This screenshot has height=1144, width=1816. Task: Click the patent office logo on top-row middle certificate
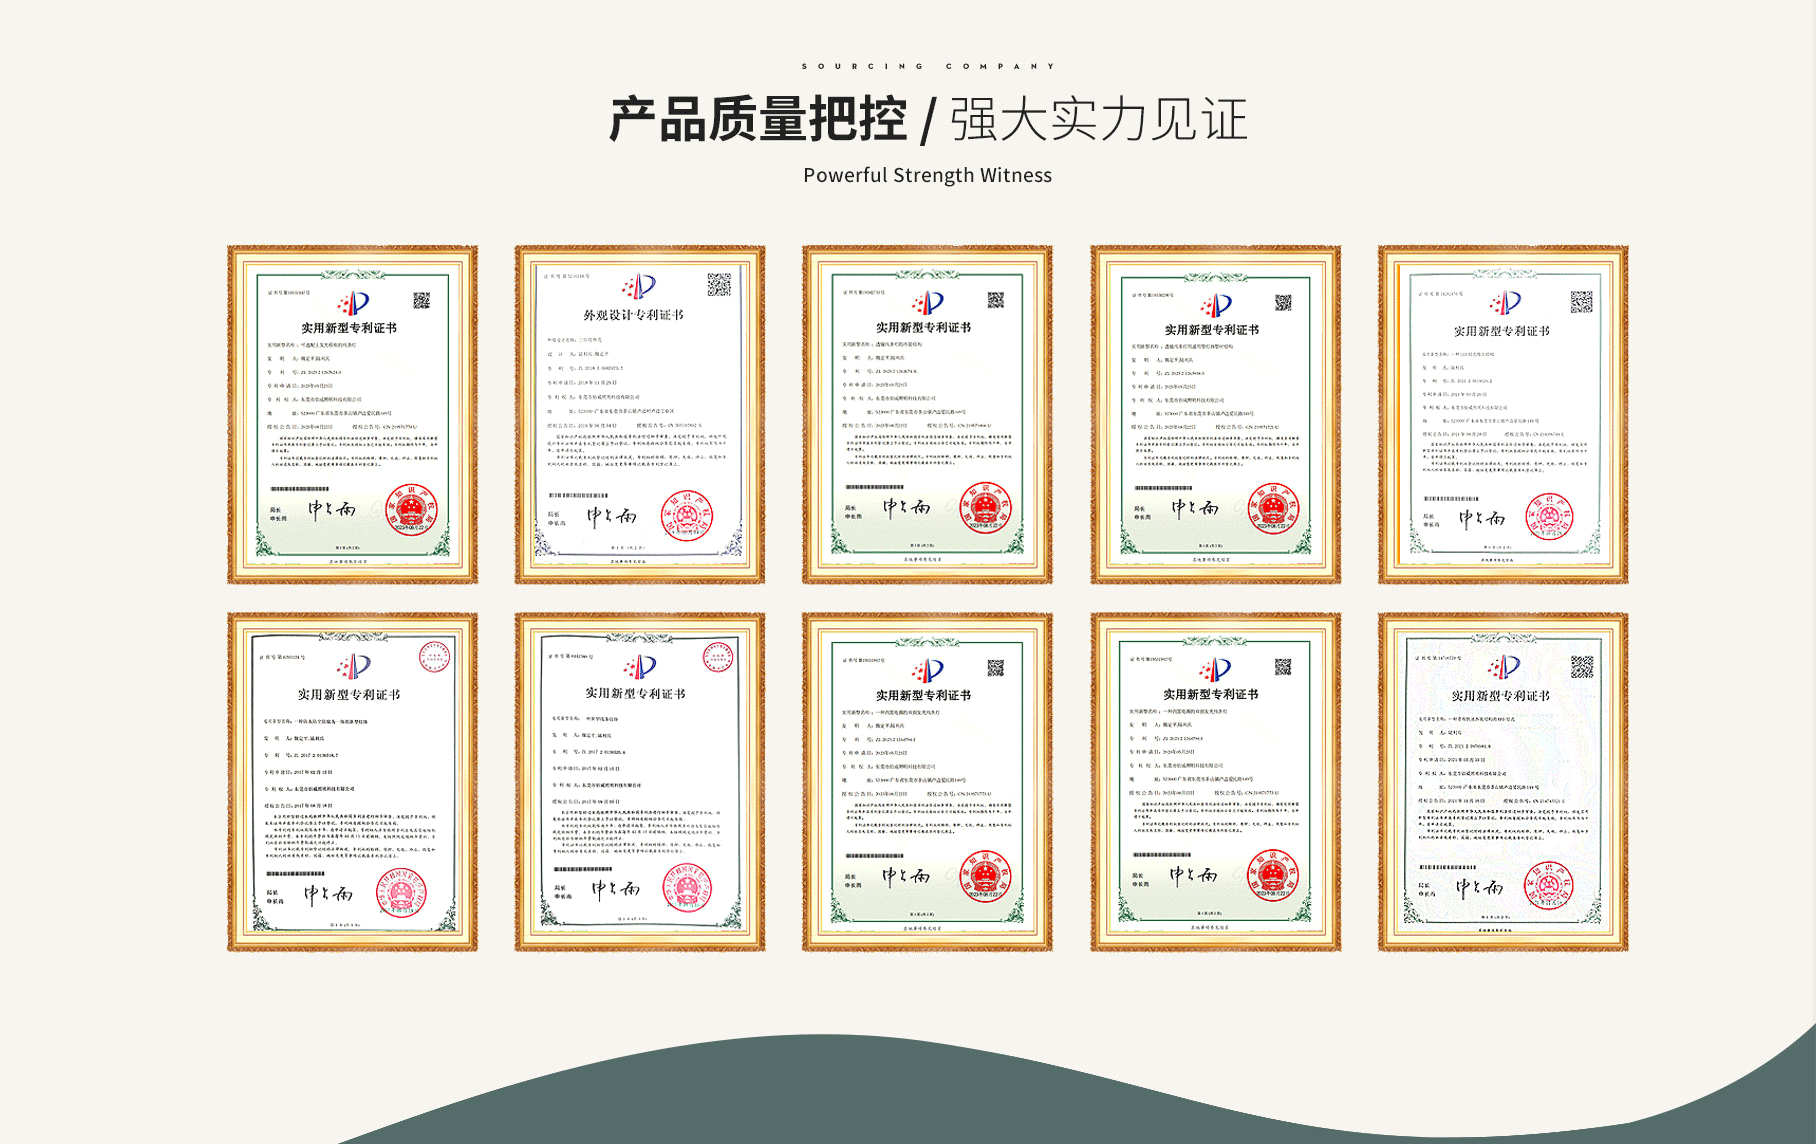(927, 302)
